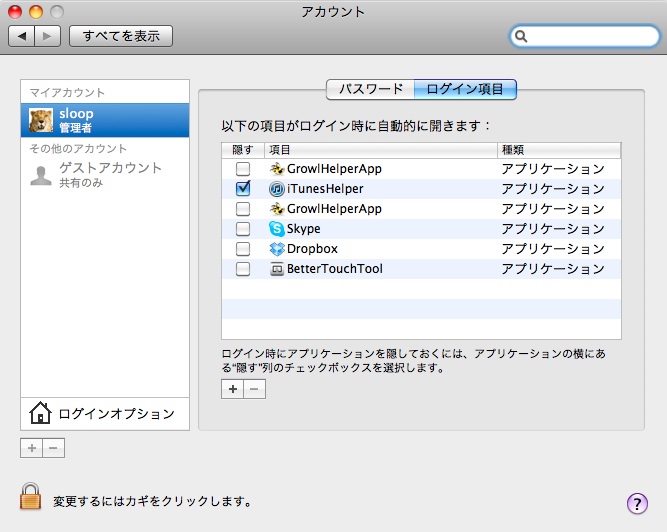The image size is (667, 532).
Task: Click the sloop account cheetah picture
Action: tap(41, 120)
